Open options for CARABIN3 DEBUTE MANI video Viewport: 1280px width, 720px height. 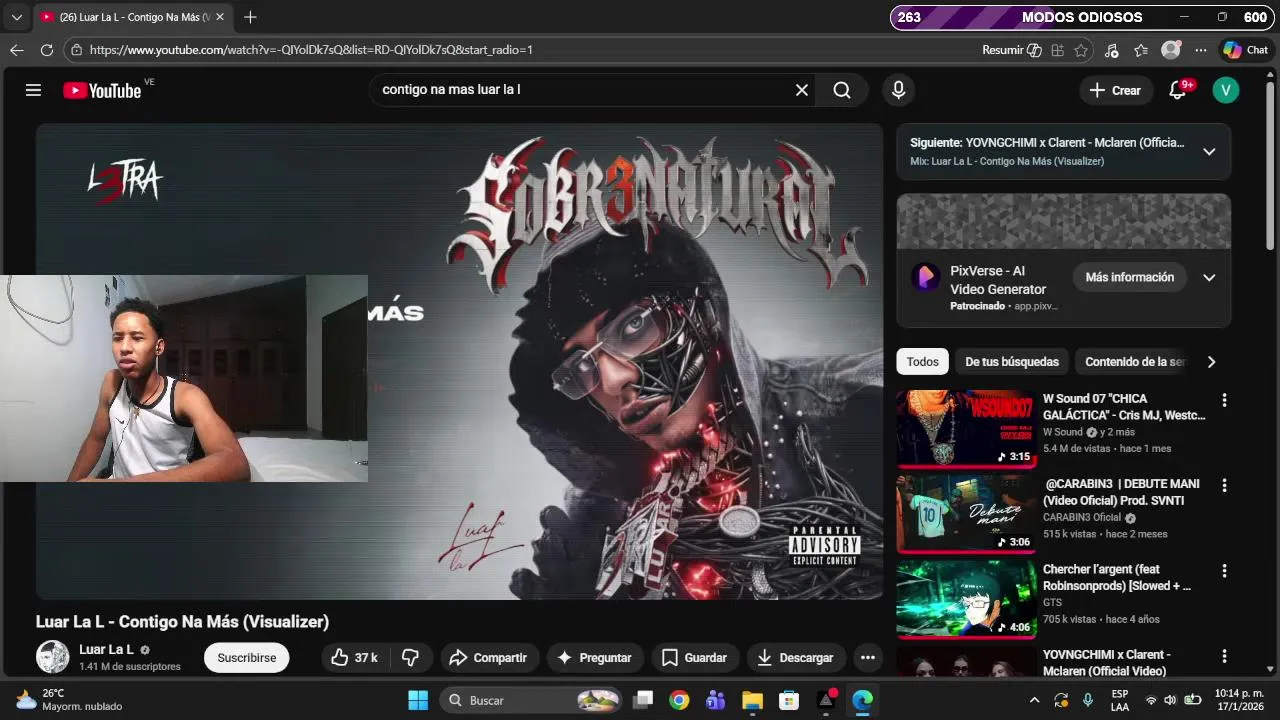[x=1224, y=485]
